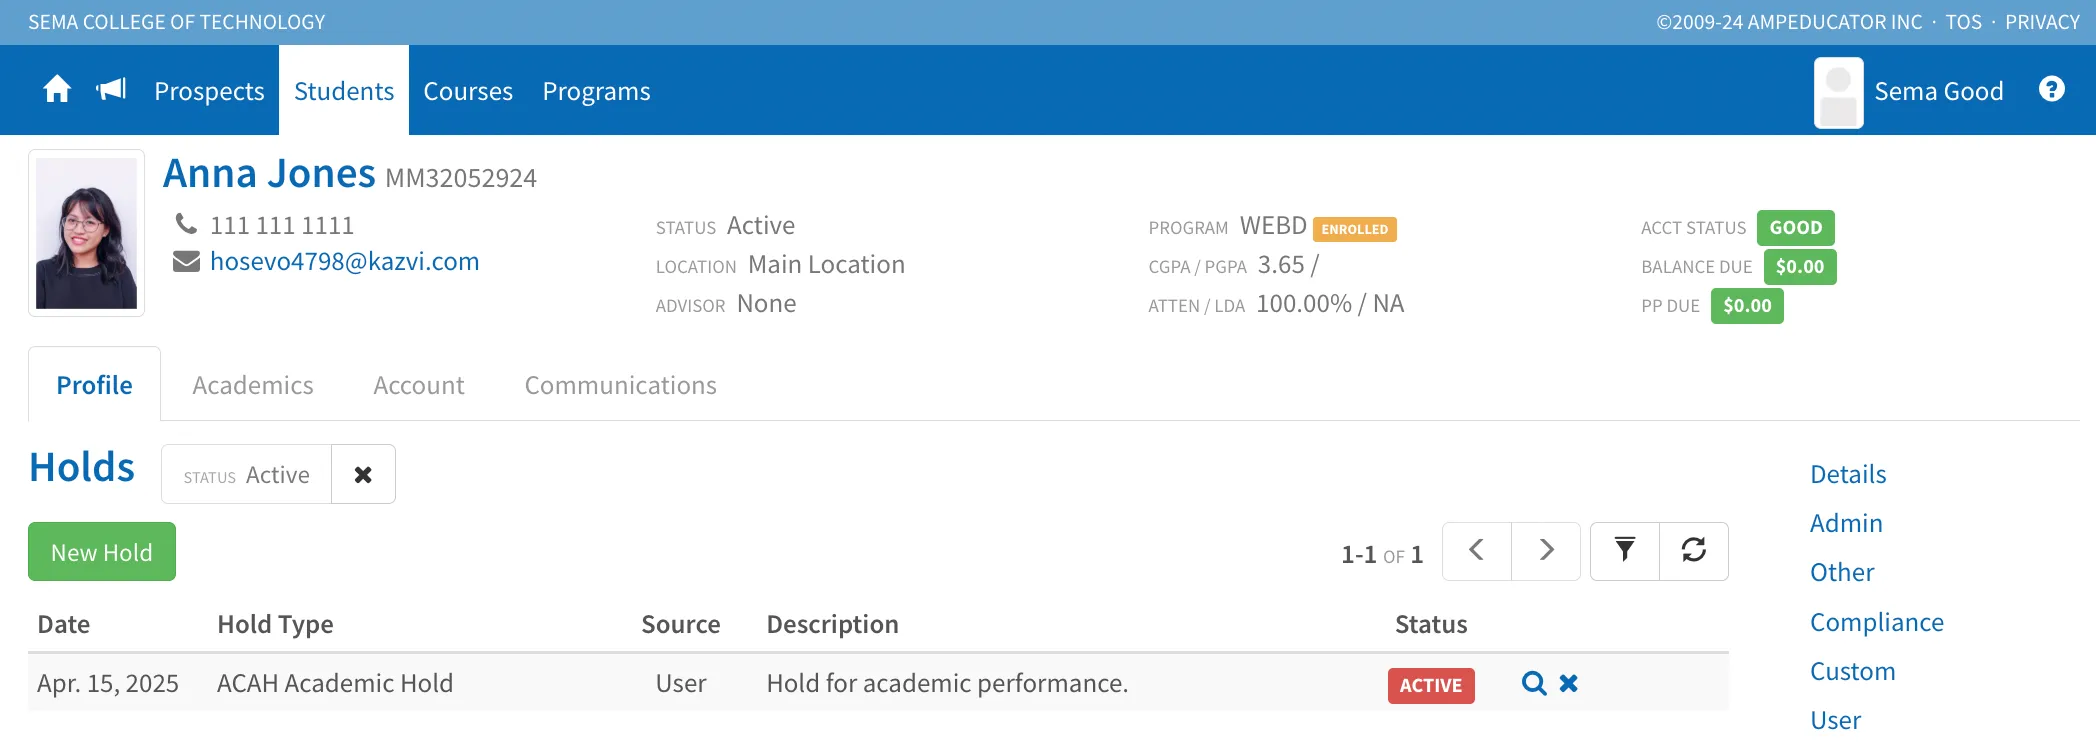This screenshot has width=2096, height=744.
Task: Delete the ACAH Academic Hold row
Action: [1569, 684]
